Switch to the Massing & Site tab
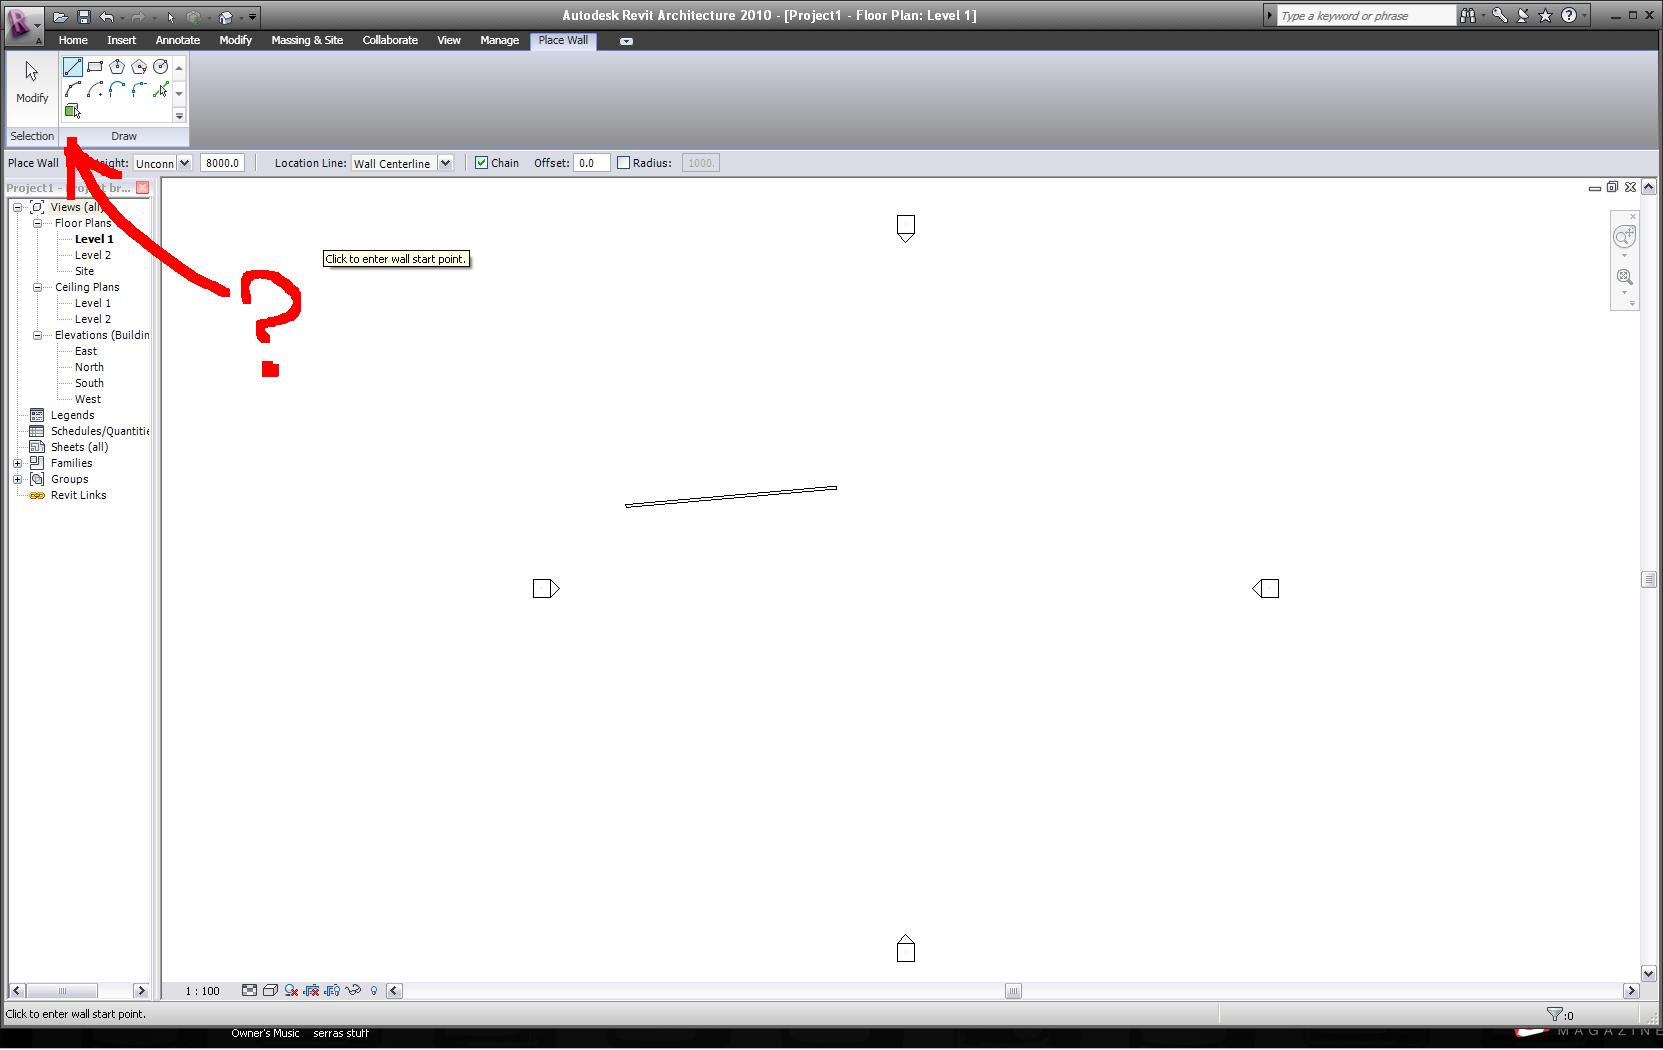This screenshot has width=1663, height=1050. (307, 40)
